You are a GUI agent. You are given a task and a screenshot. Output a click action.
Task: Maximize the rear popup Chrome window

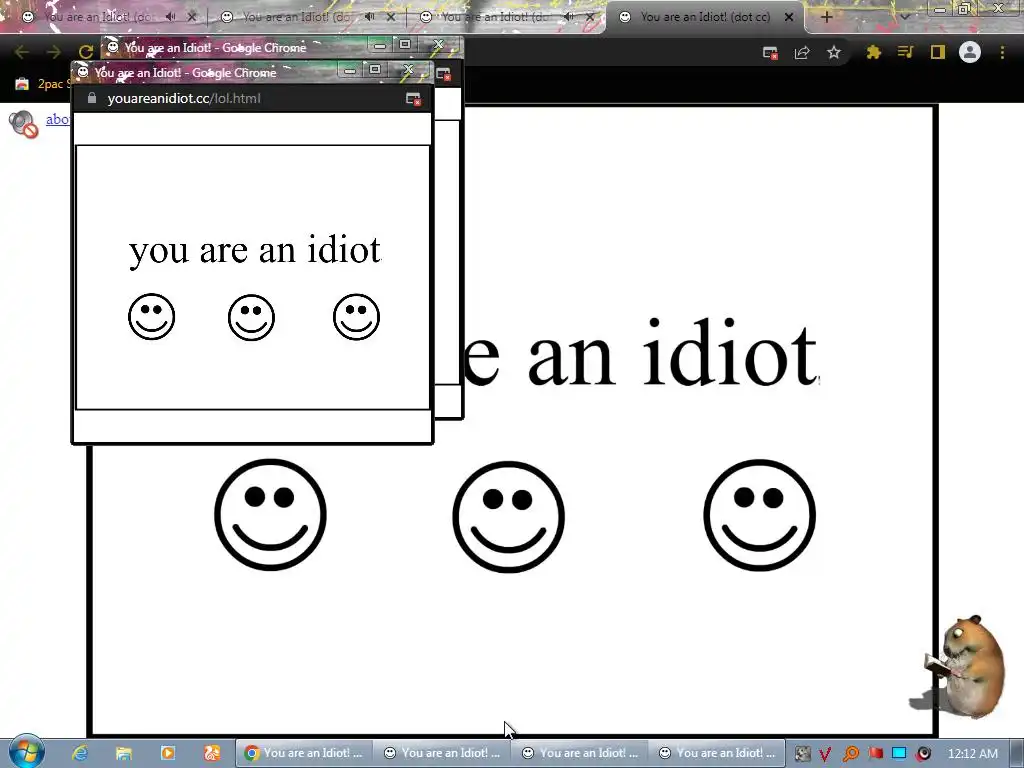pyautogui.click(x=405, y=44)
